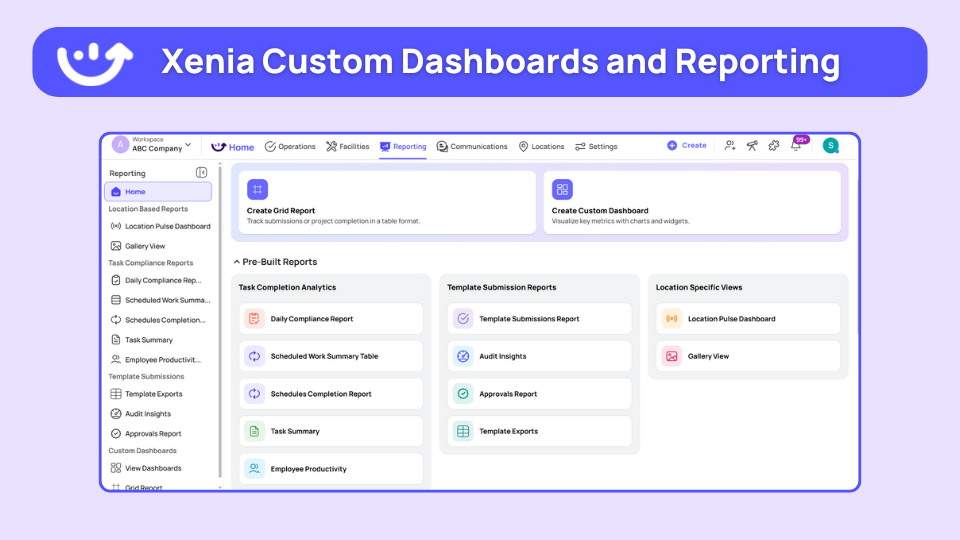Open the Template Exports card

pos(539,431)
